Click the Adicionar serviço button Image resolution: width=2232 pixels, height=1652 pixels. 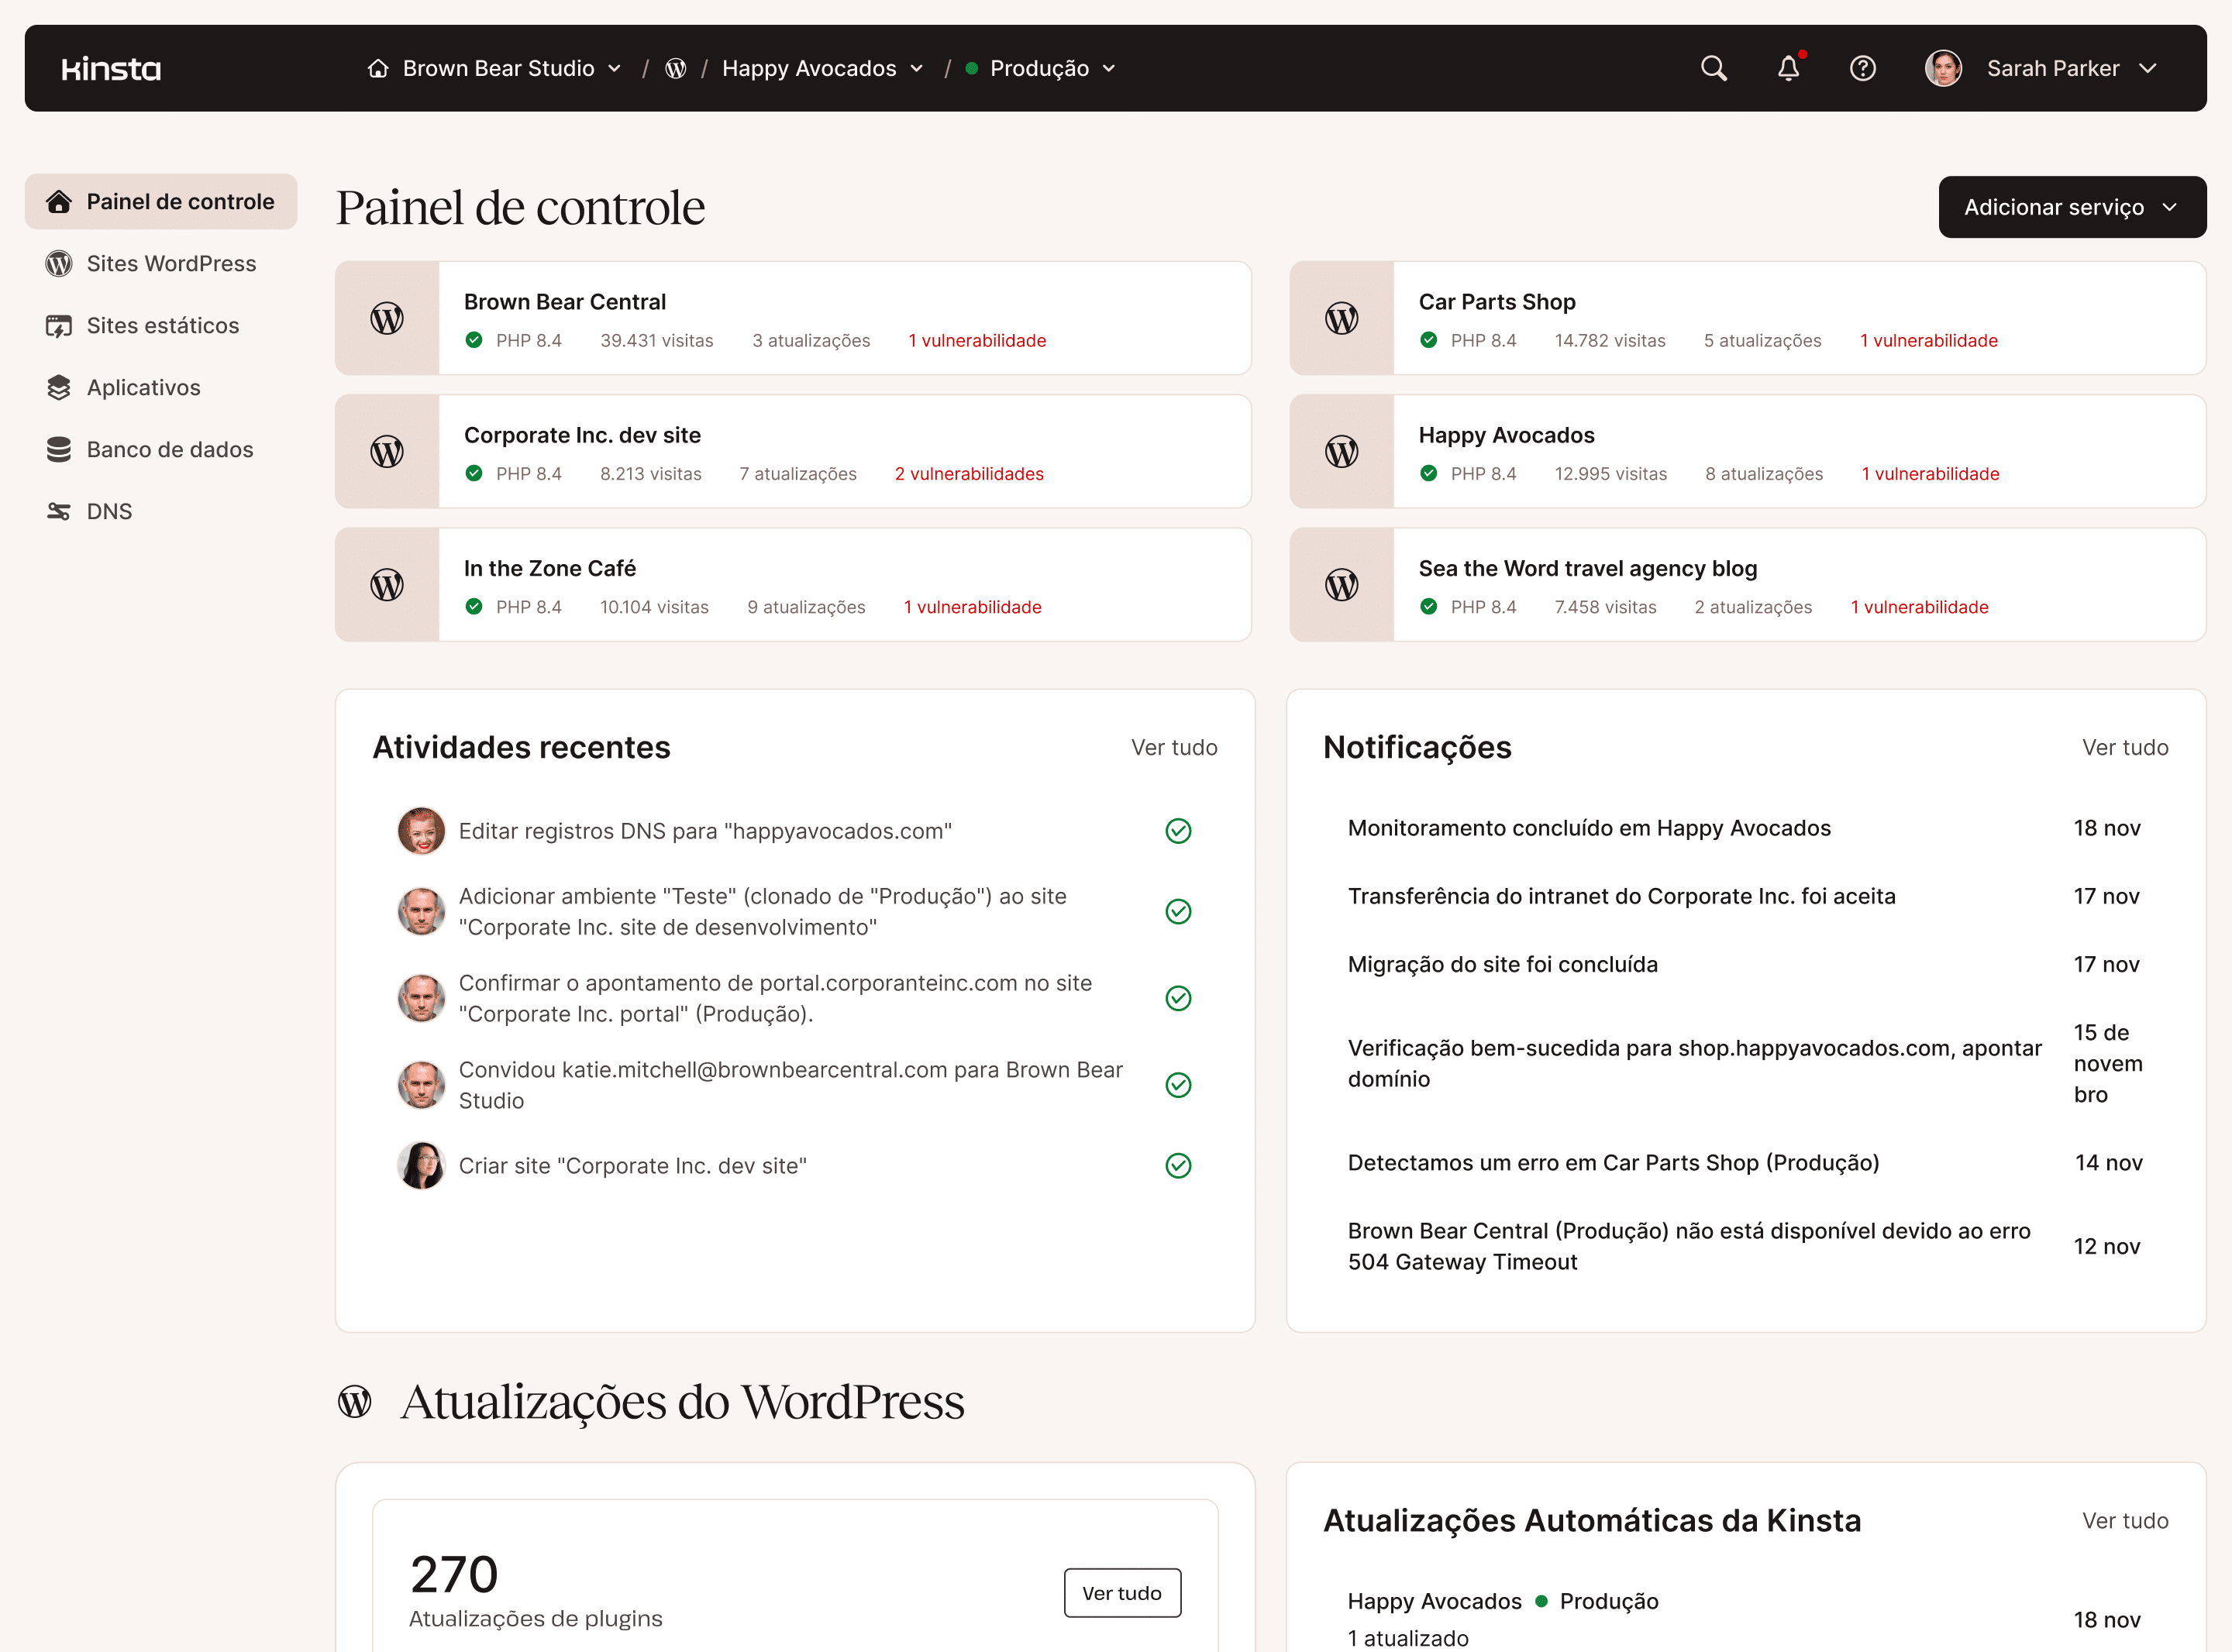[2072, 207]
